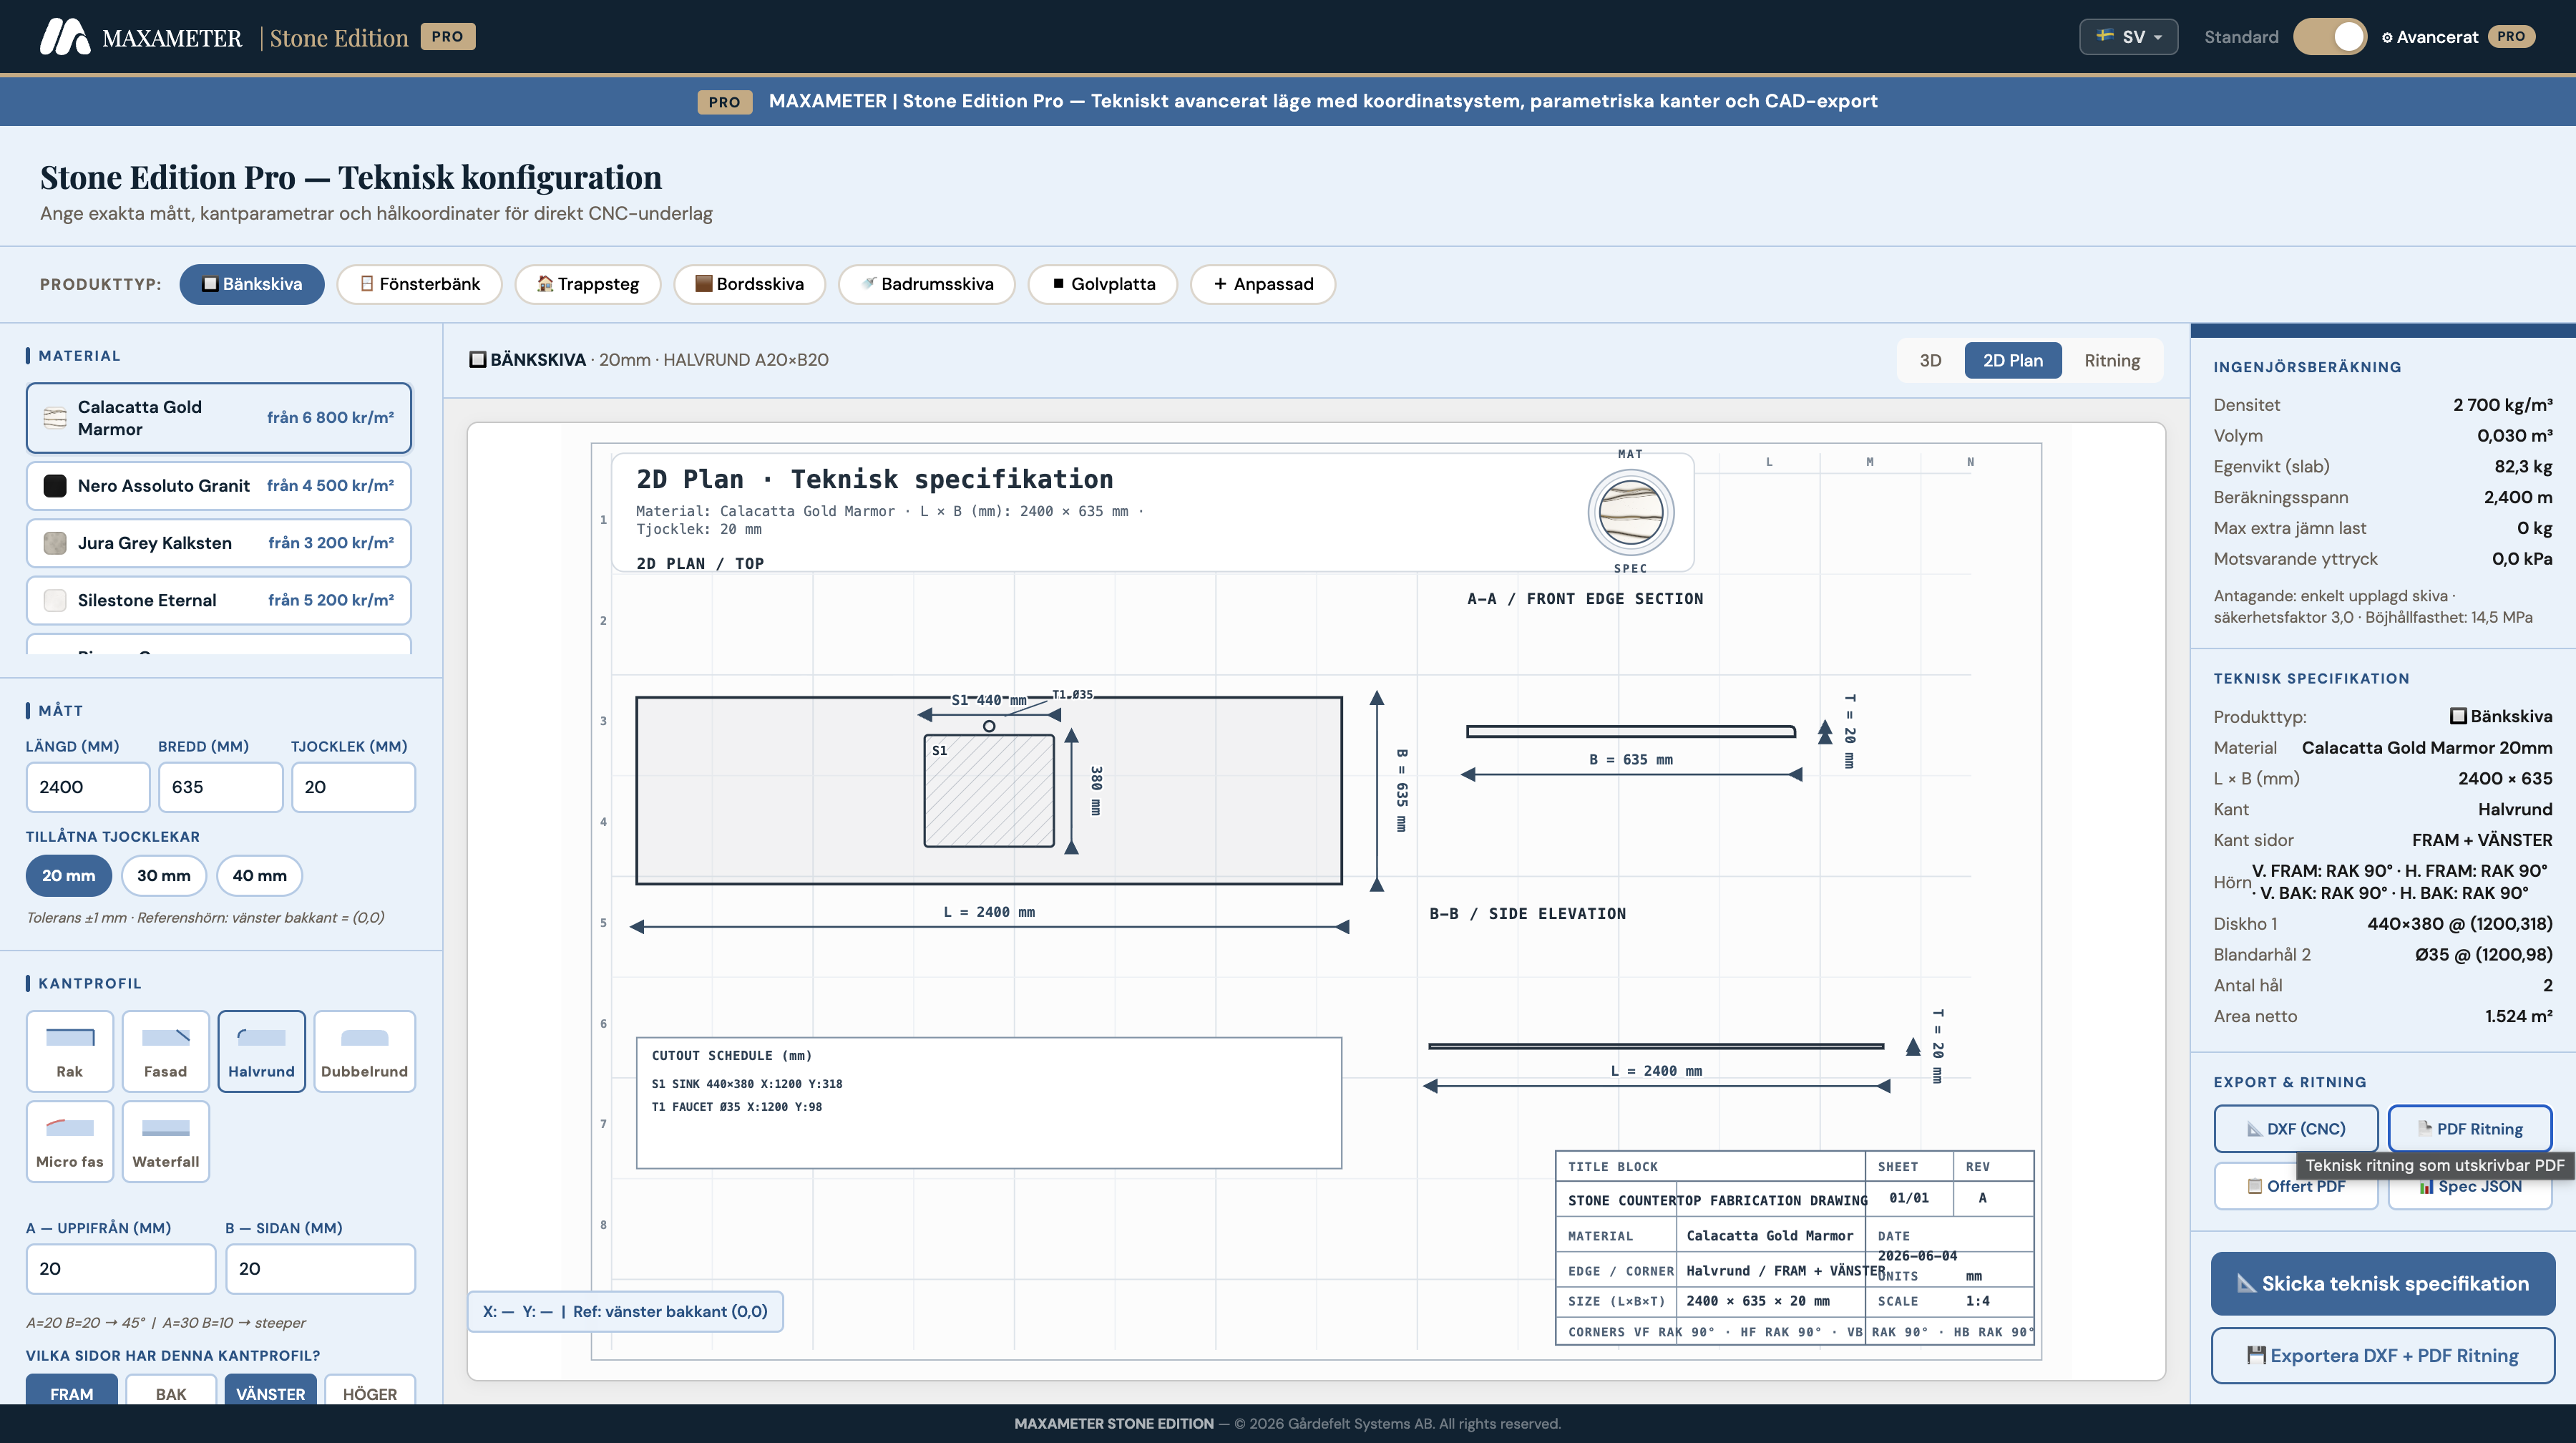Select Trappsteg product type
2576x1443 pixels.
[588, 284]
